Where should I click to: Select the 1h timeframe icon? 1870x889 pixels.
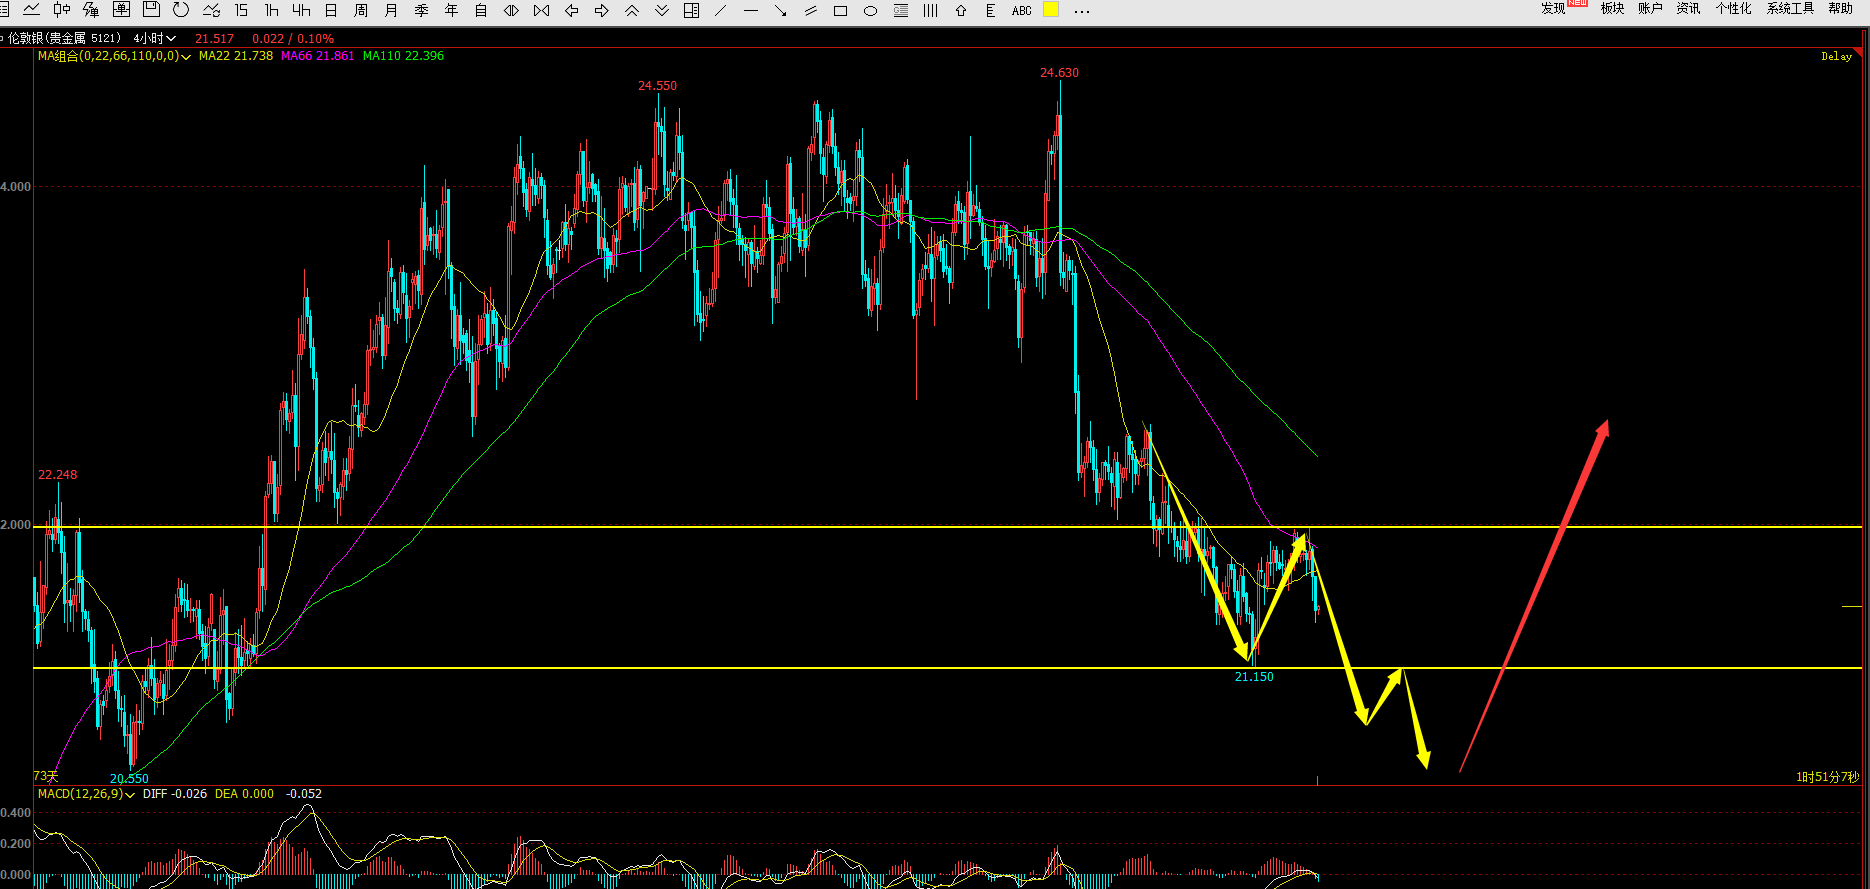point(271,10)
